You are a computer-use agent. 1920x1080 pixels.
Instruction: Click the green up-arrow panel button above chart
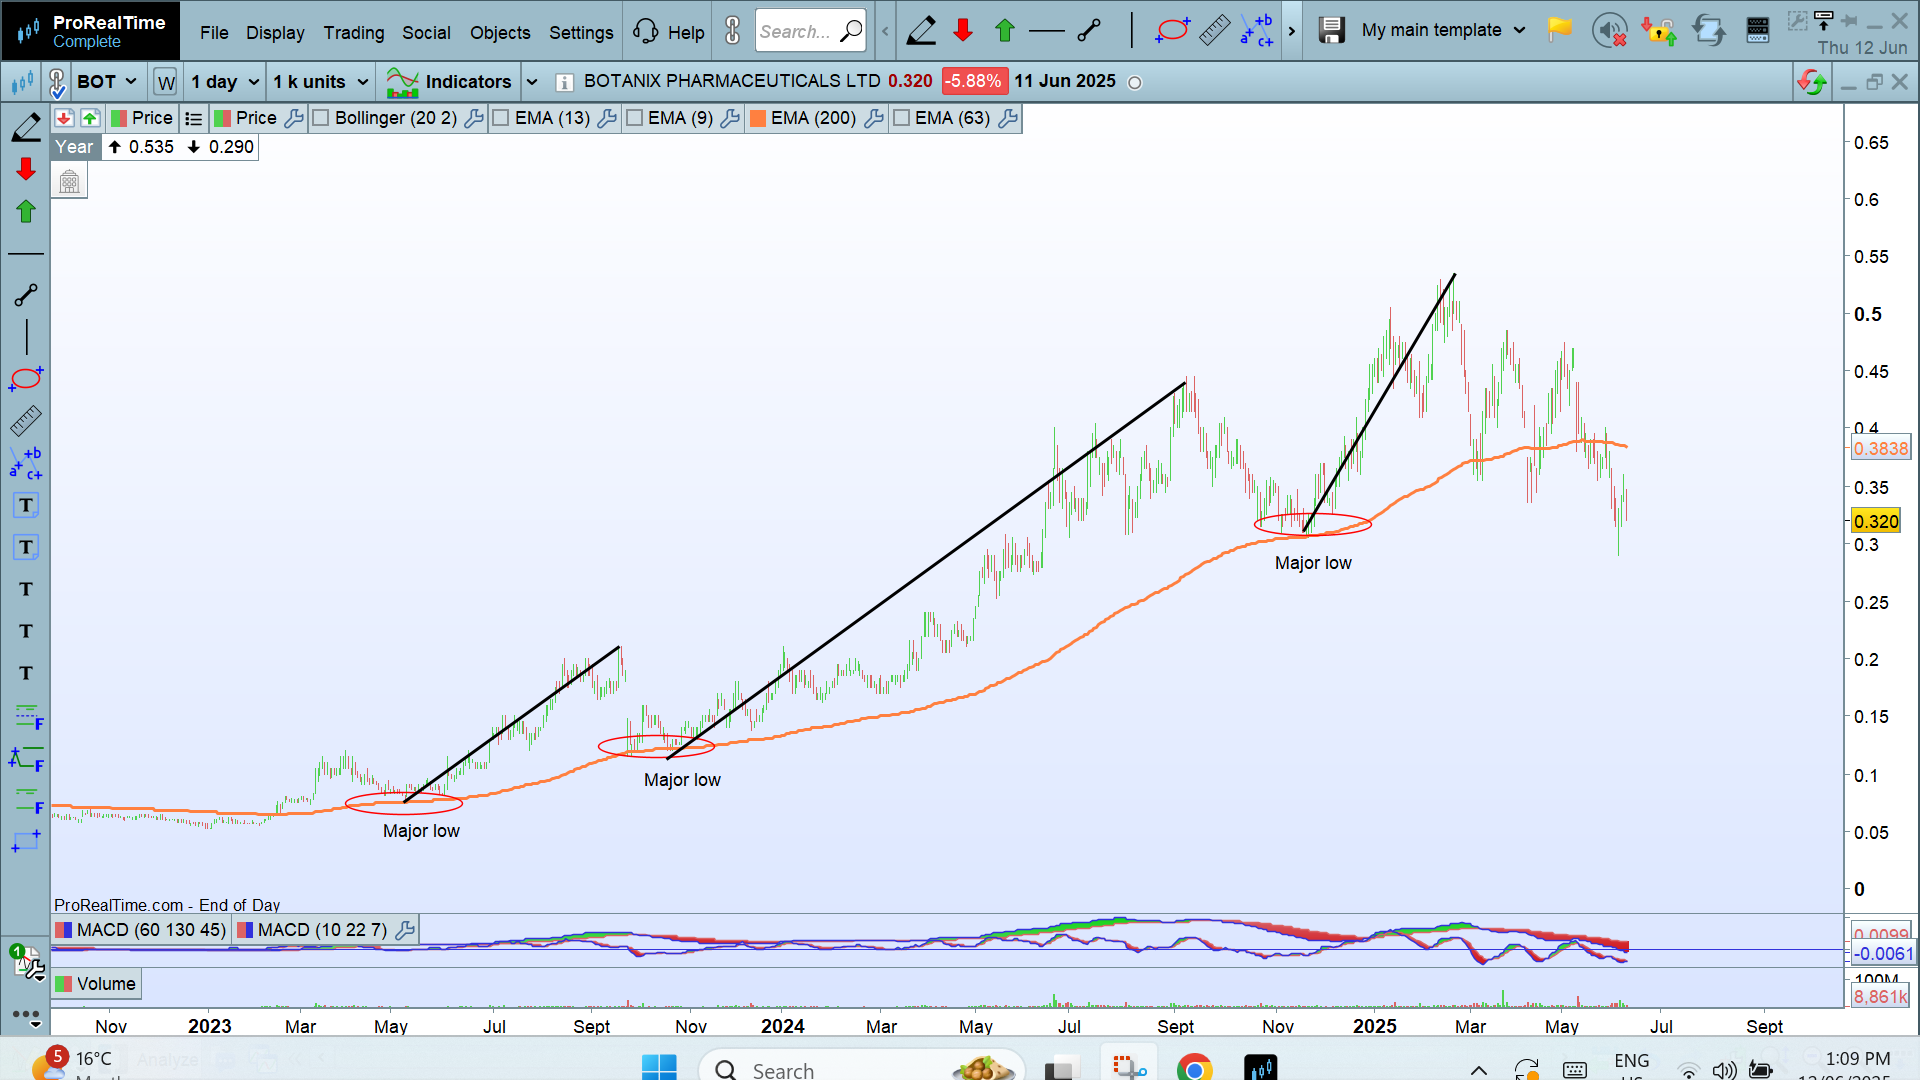pos(90,118)
